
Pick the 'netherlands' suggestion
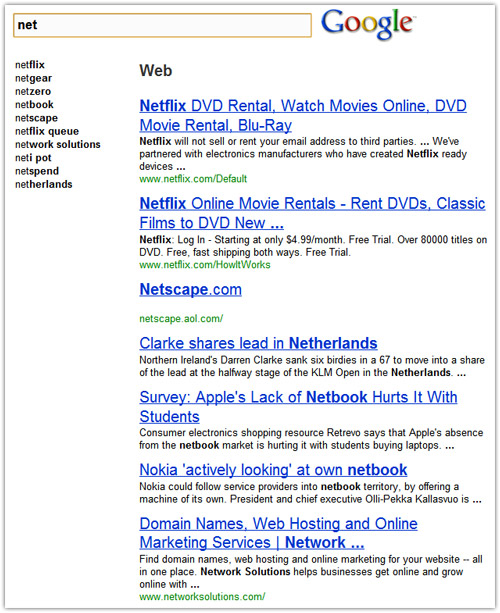44,185
